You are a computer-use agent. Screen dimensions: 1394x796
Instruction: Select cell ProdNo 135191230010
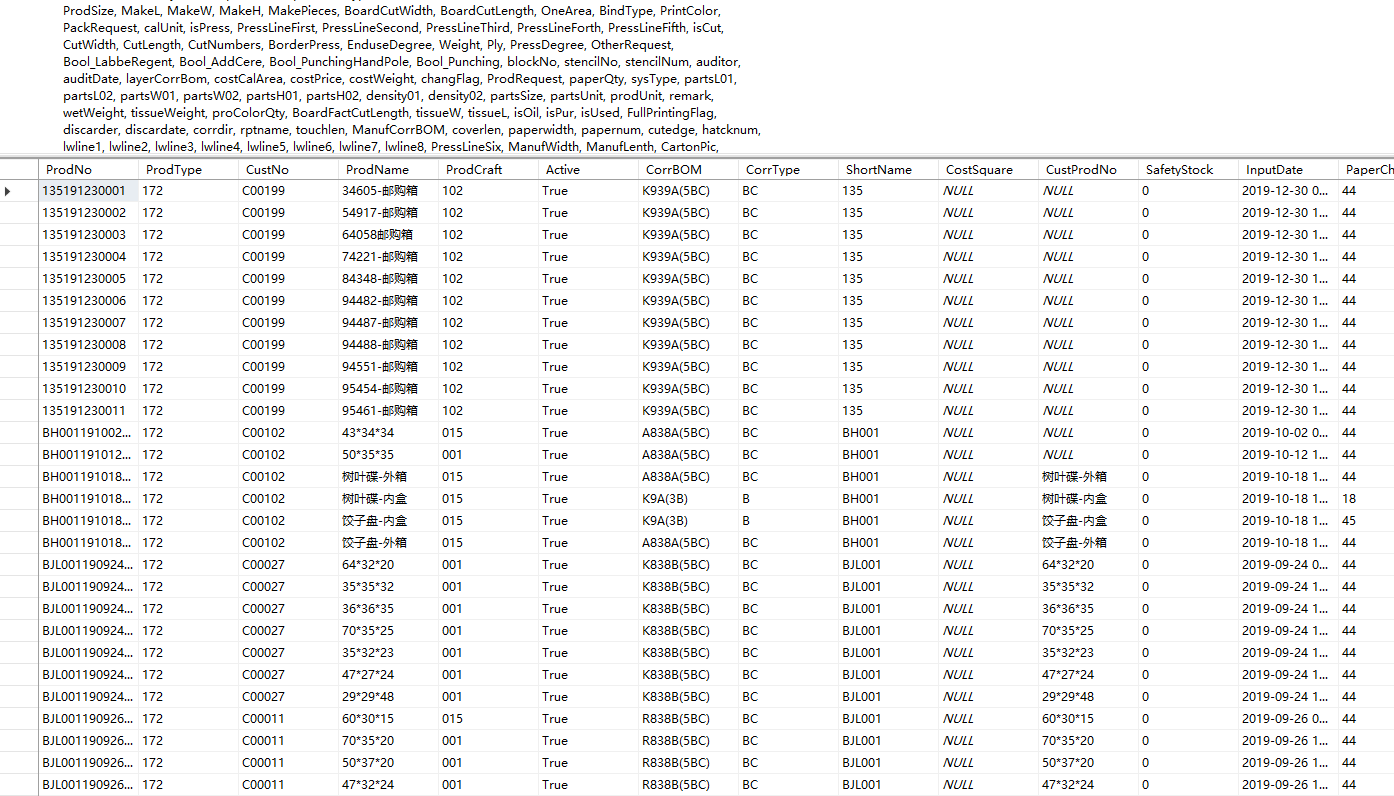pyautogui.click(x=88, y=389)
